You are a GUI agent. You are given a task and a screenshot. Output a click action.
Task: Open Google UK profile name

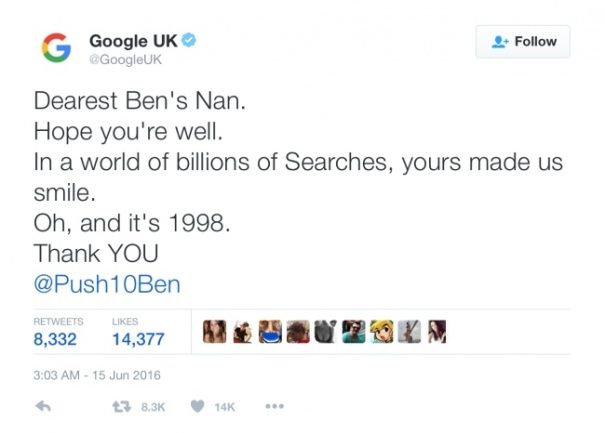tap(133, 41)
